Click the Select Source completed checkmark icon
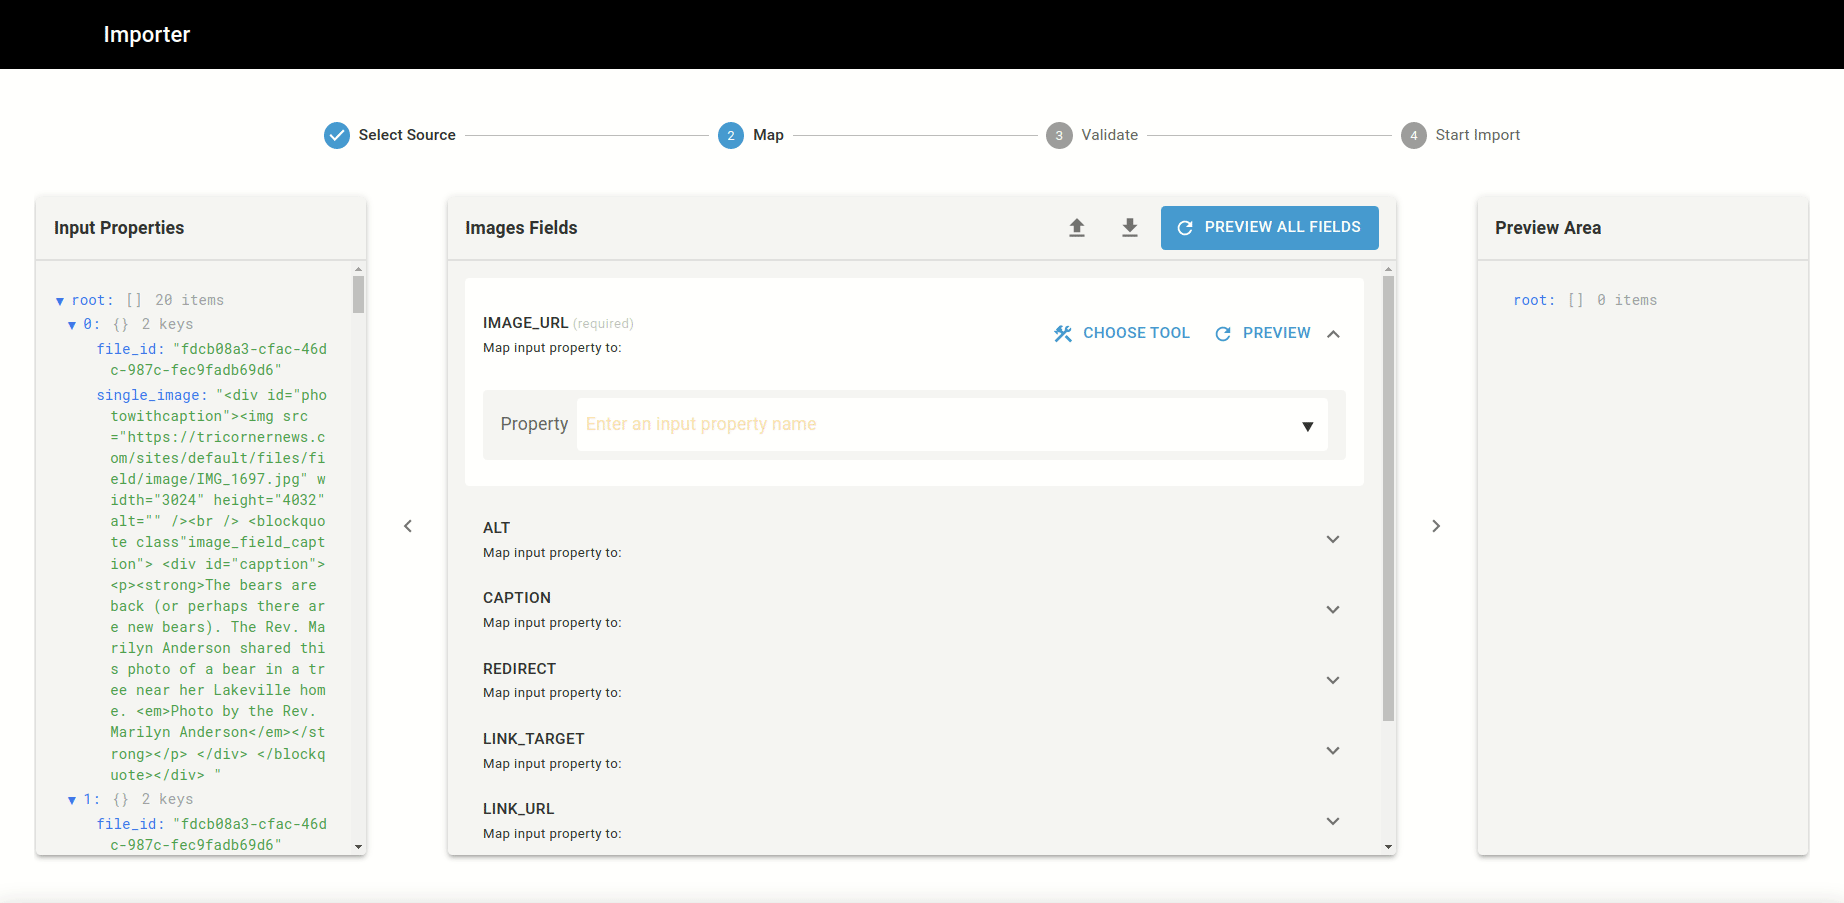The image size is (1844, 903). tap(337, 135)
